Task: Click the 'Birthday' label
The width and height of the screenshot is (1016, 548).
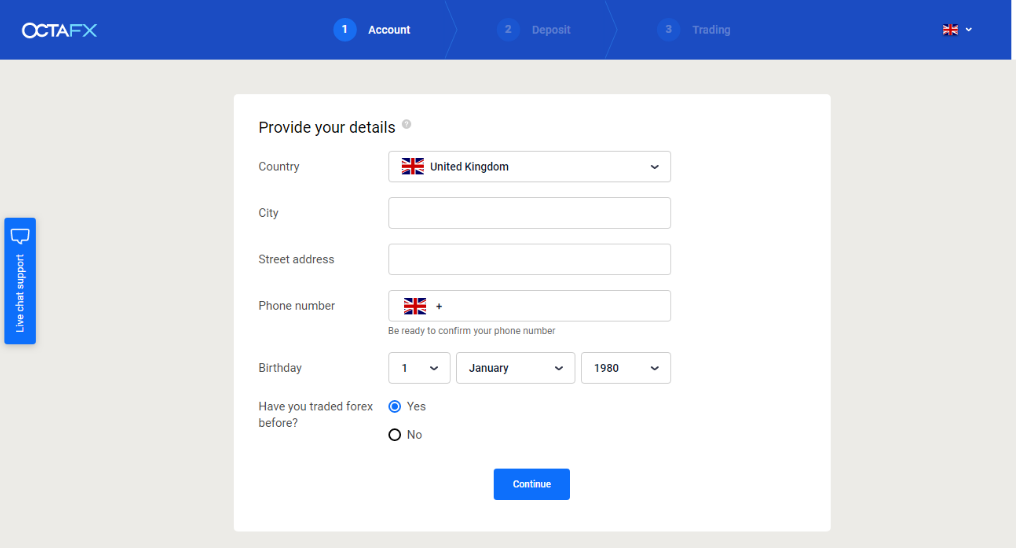Action: pos(280,368)
